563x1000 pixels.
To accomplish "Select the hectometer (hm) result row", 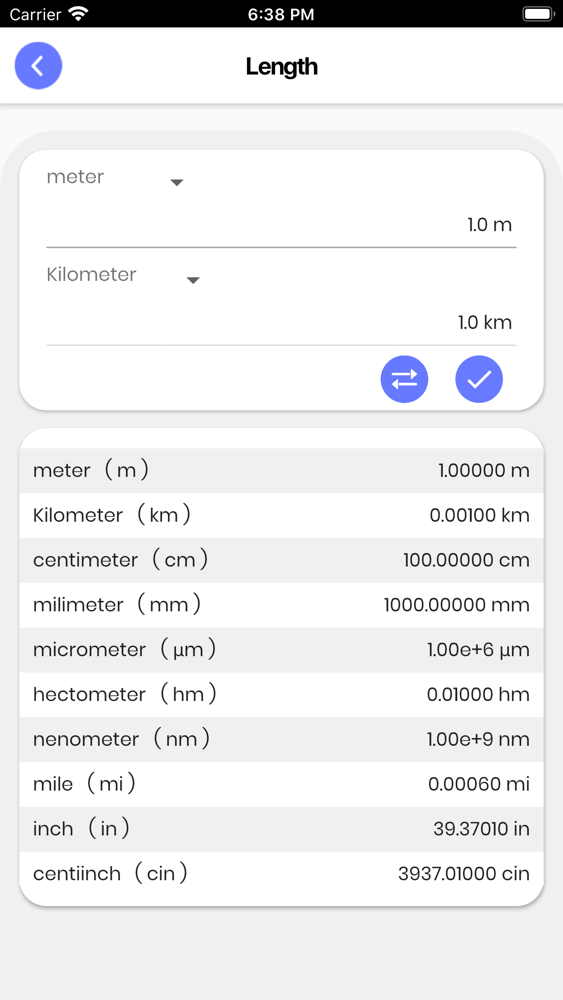I will 281,695.
